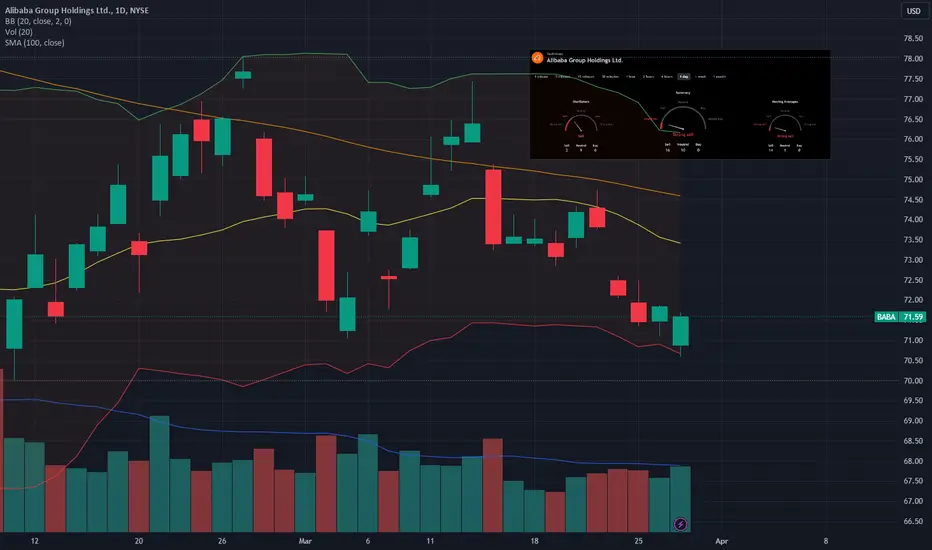Click the 70.00 price axis label
932x550 pixels.
pyautogui.click(x=913, y=381)
